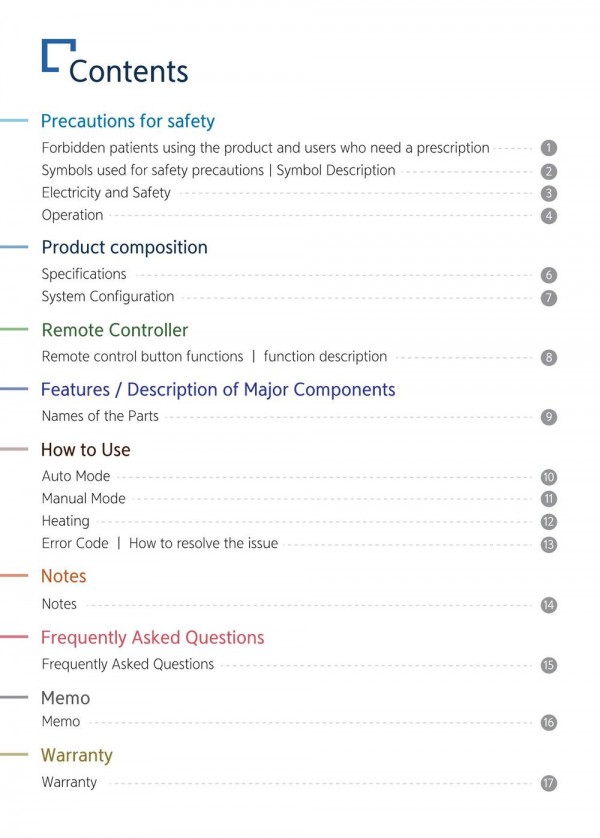Select the Electricity and Safety entry

pyautogui.click(x=106, y=193)
